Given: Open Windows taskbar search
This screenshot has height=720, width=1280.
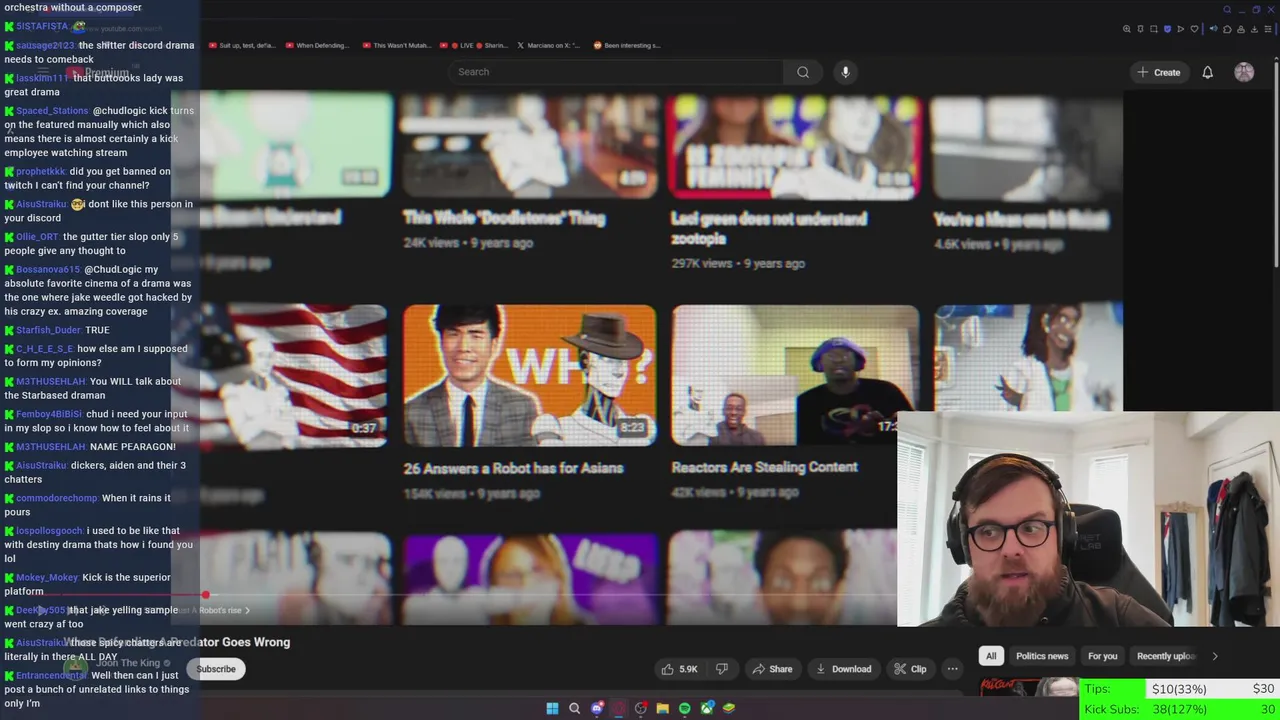Looking at the screenshot, I should point(574,708).
